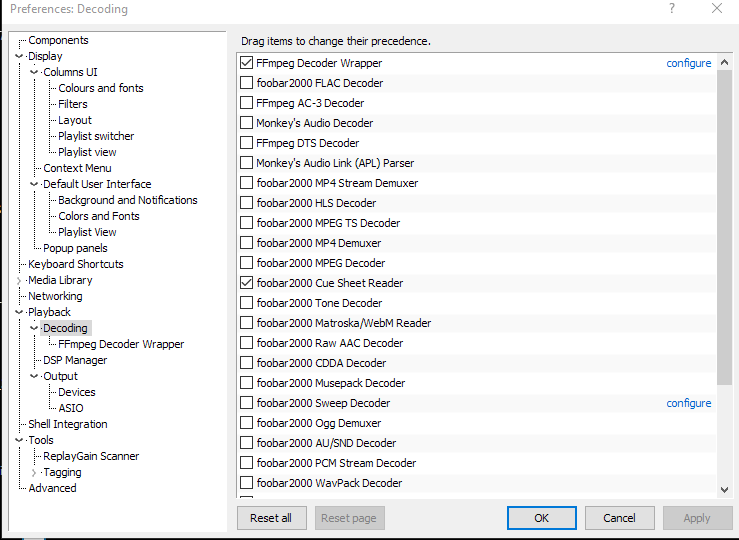This screenshot has height=540, width=739.
Task: Tick the Monkey's Audio Decoder checkbox
Action: (246, 123)
